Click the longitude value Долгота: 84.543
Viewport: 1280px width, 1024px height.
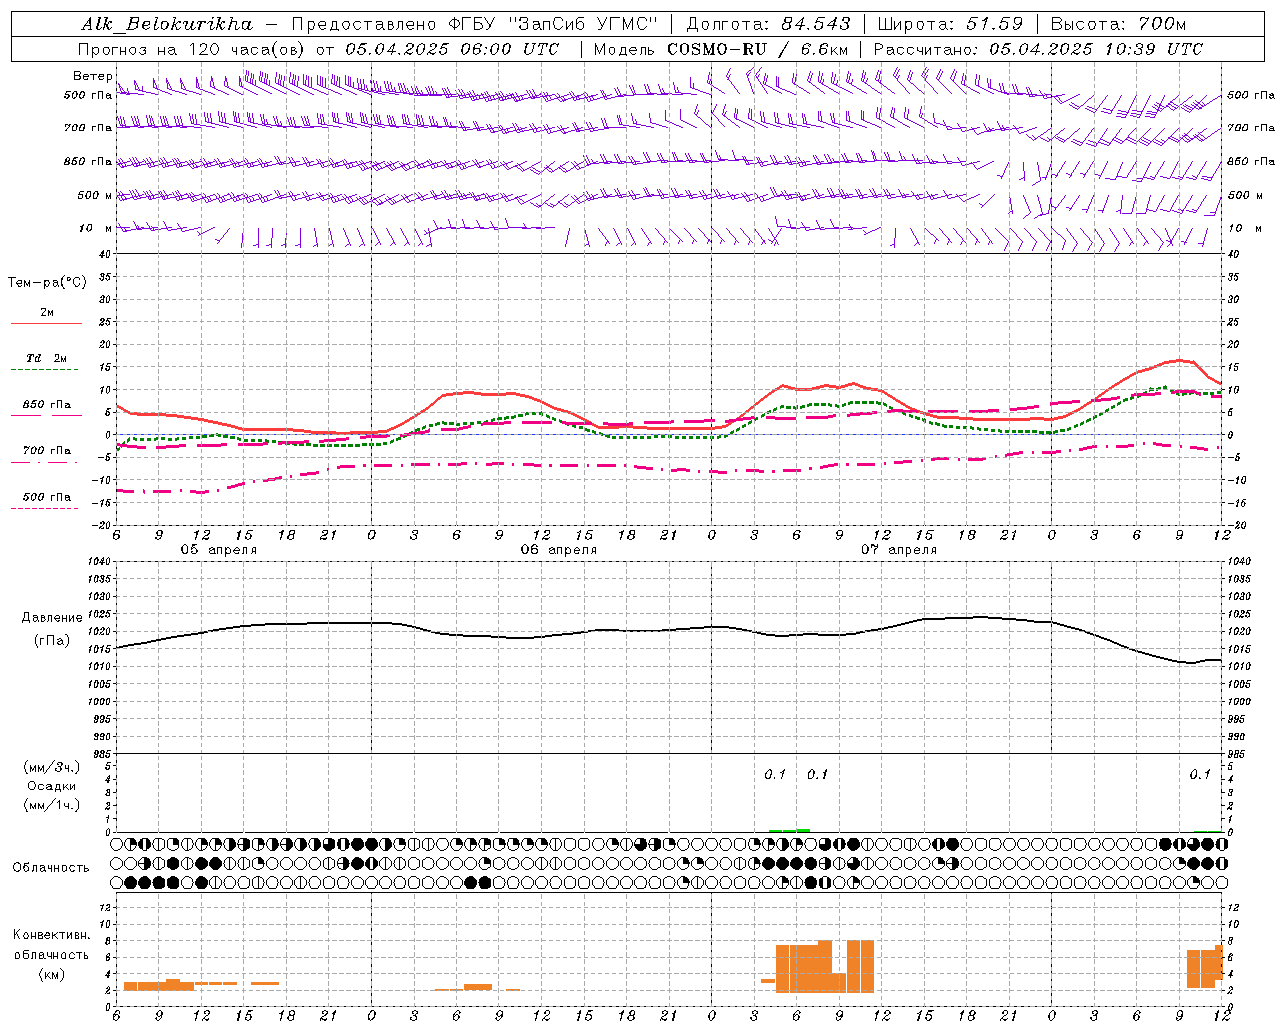(769, 24)
